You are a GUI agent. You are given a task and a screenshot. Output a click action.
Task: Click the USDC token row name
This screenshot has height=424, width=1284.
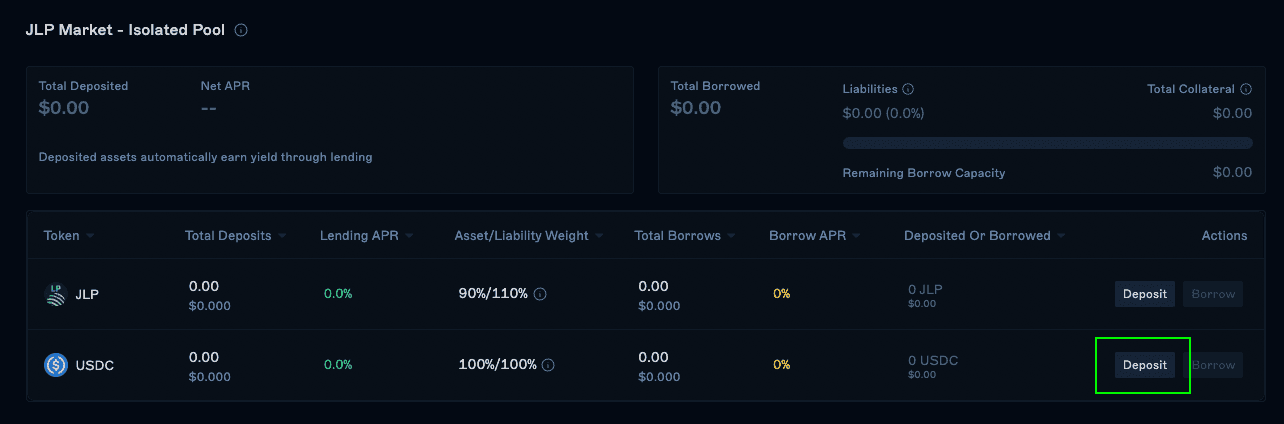coord(95,365)
